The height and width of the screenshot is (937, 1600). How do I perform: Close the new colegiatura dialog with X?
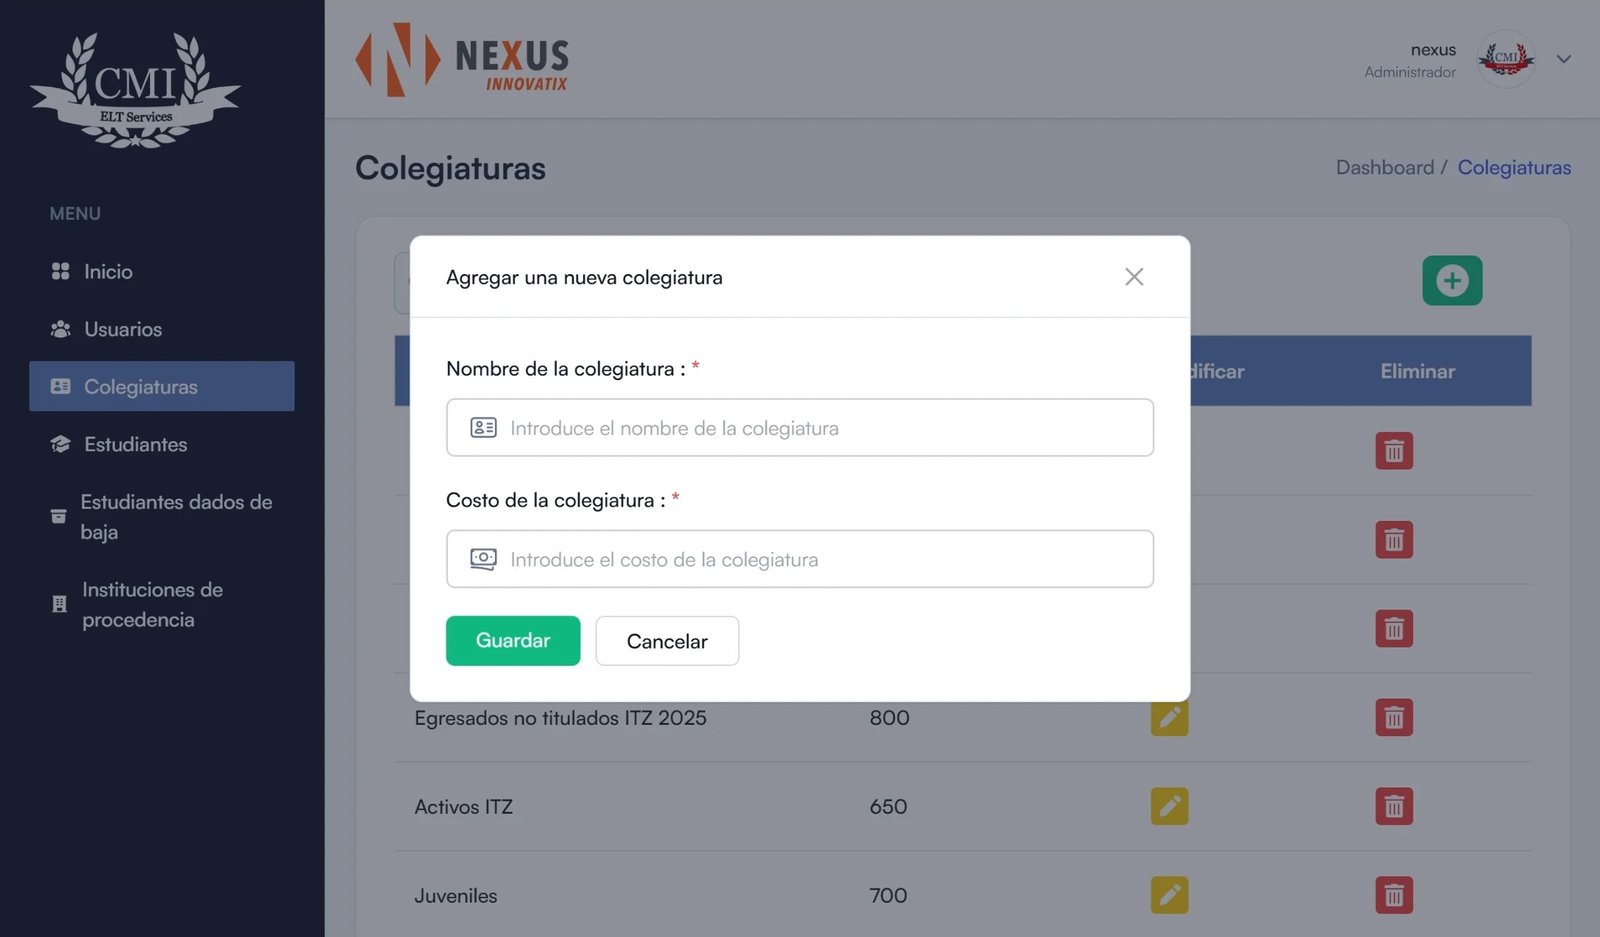click(1133, 277)
